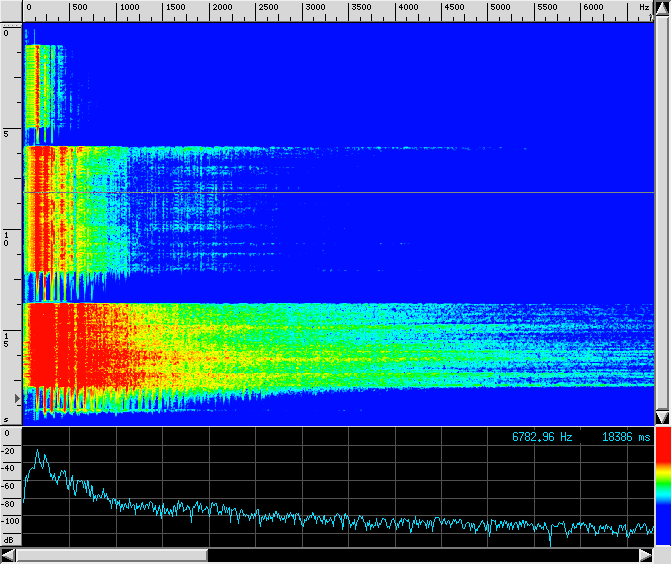Image resolution: width=671 pixels, height=564 pixels.
Task: Click the up arrow of vertical scrollbar
Action: click(662, 9)
